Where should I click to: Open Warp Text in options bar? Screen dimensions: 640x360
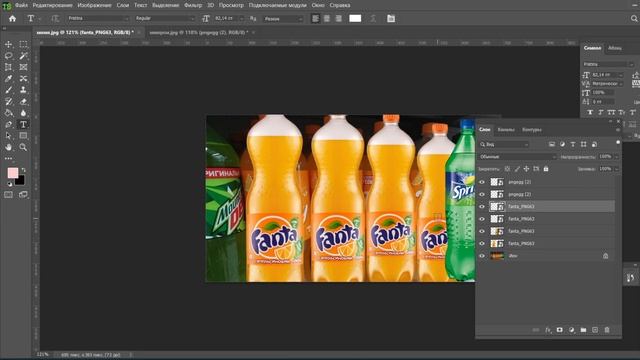coord(373,18)
